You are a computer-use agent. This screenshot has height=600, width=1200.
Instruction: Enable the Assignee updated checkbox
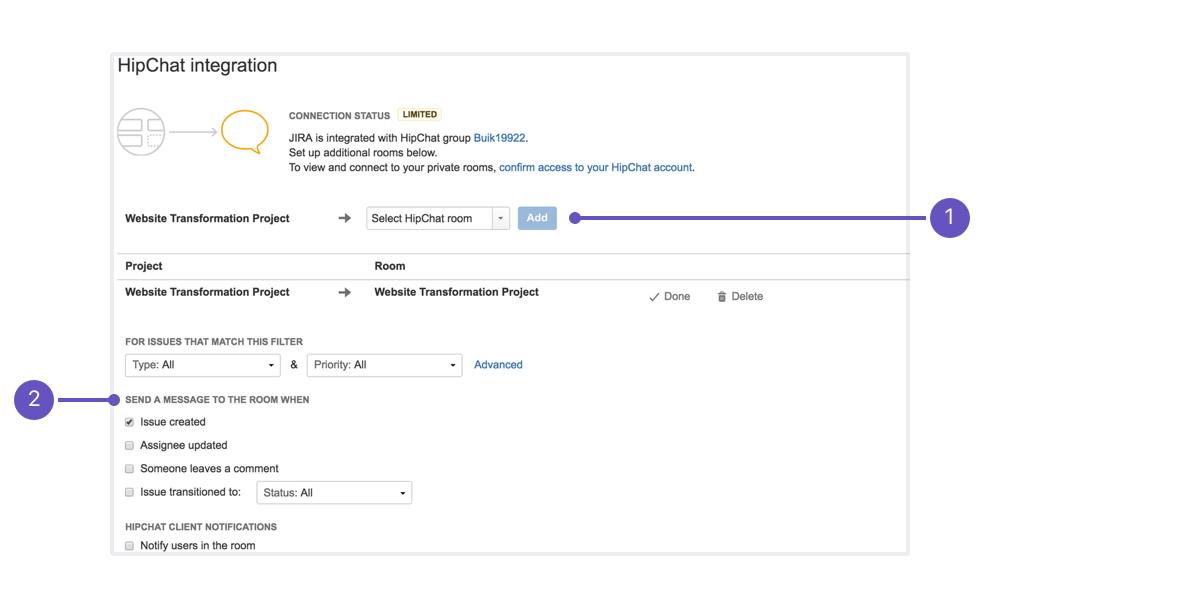(x=129, y=445)
